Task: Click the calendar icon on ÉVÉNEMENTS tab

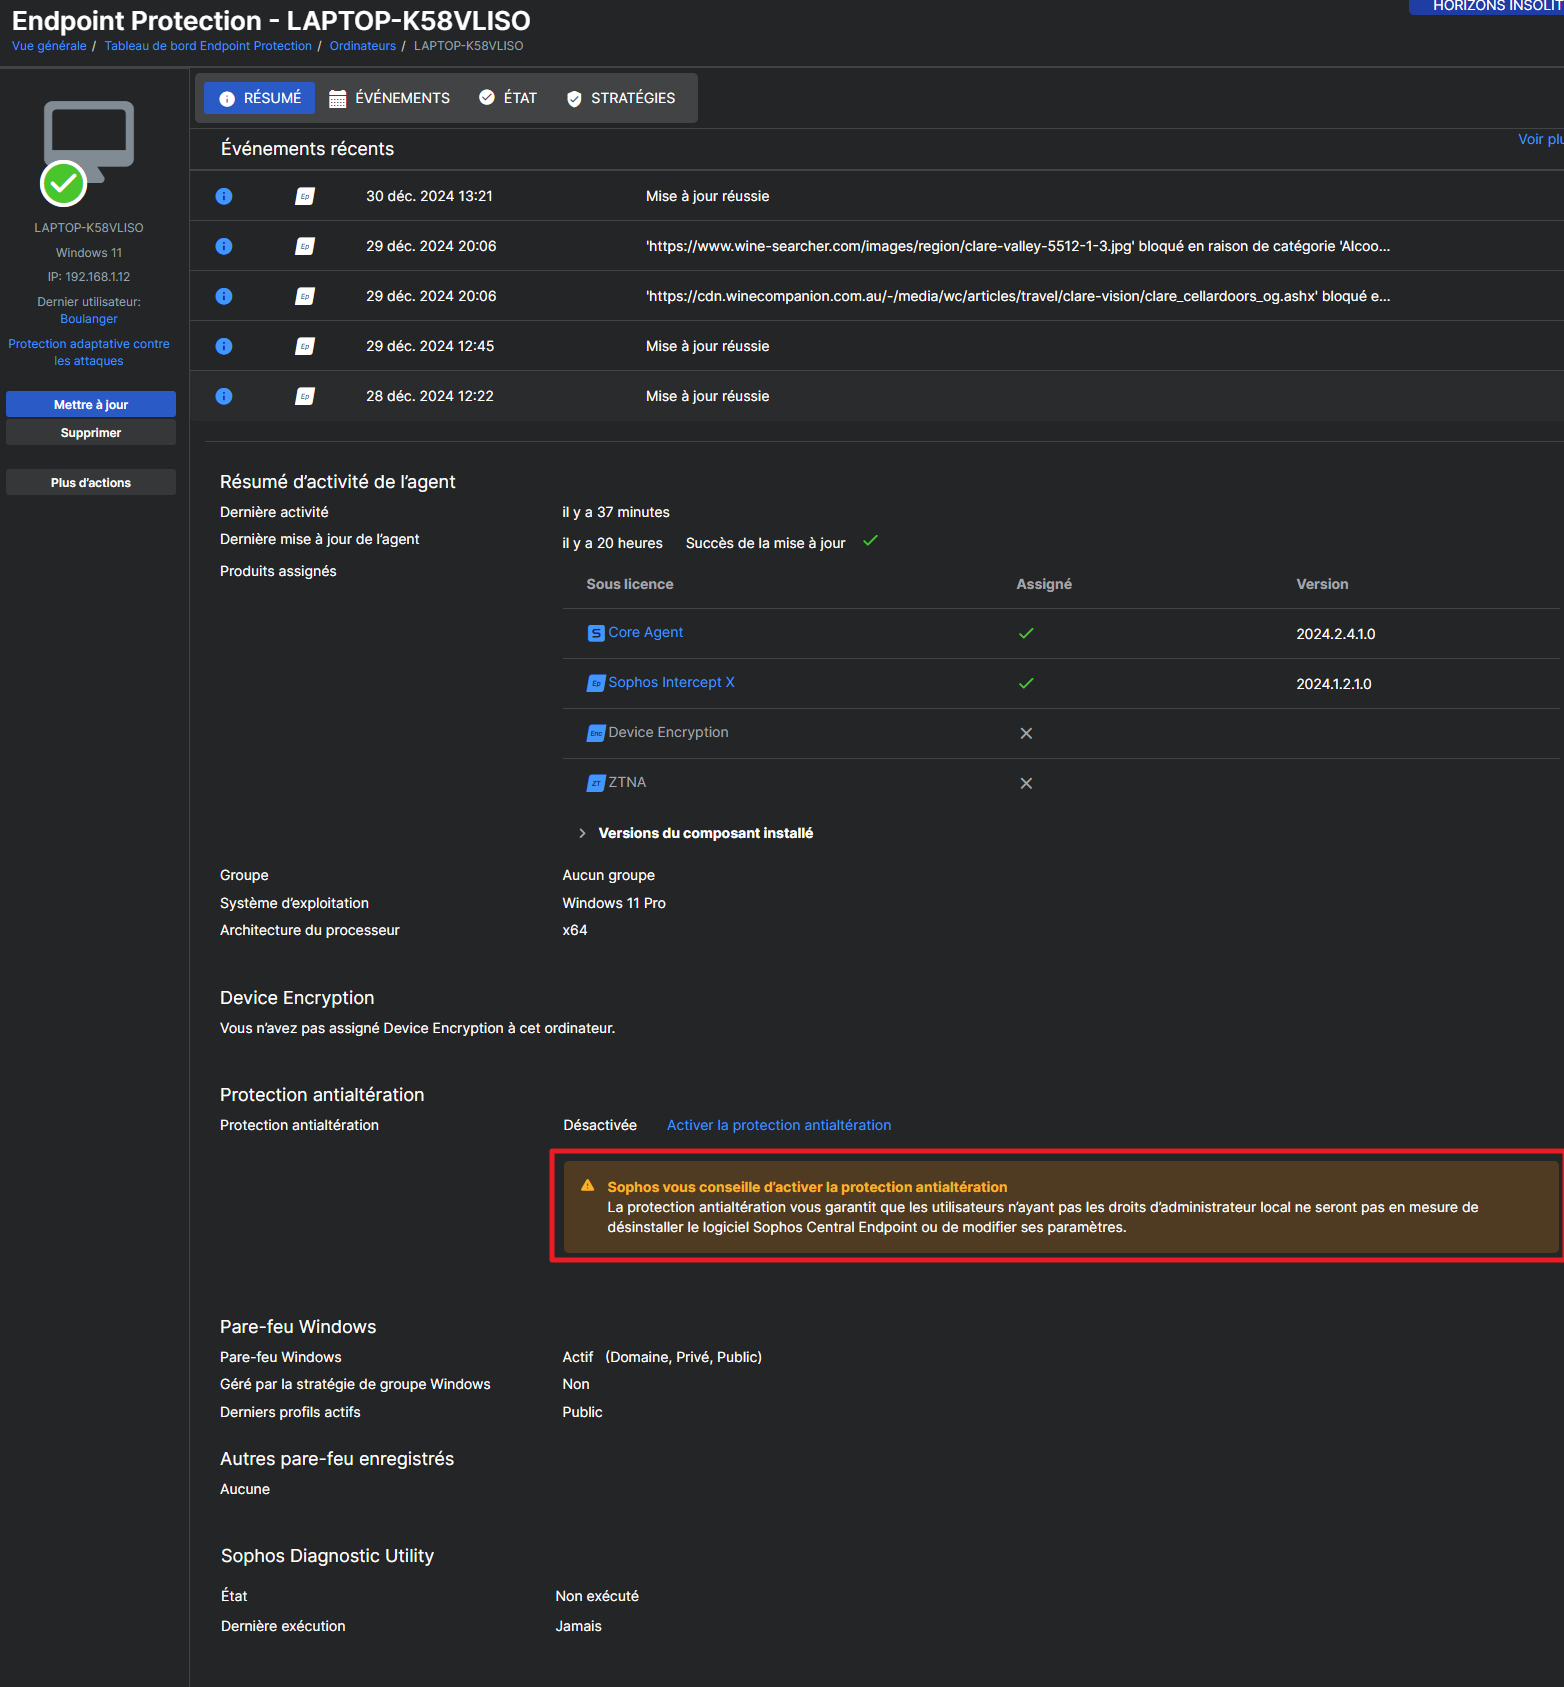Action: [338, 98]
